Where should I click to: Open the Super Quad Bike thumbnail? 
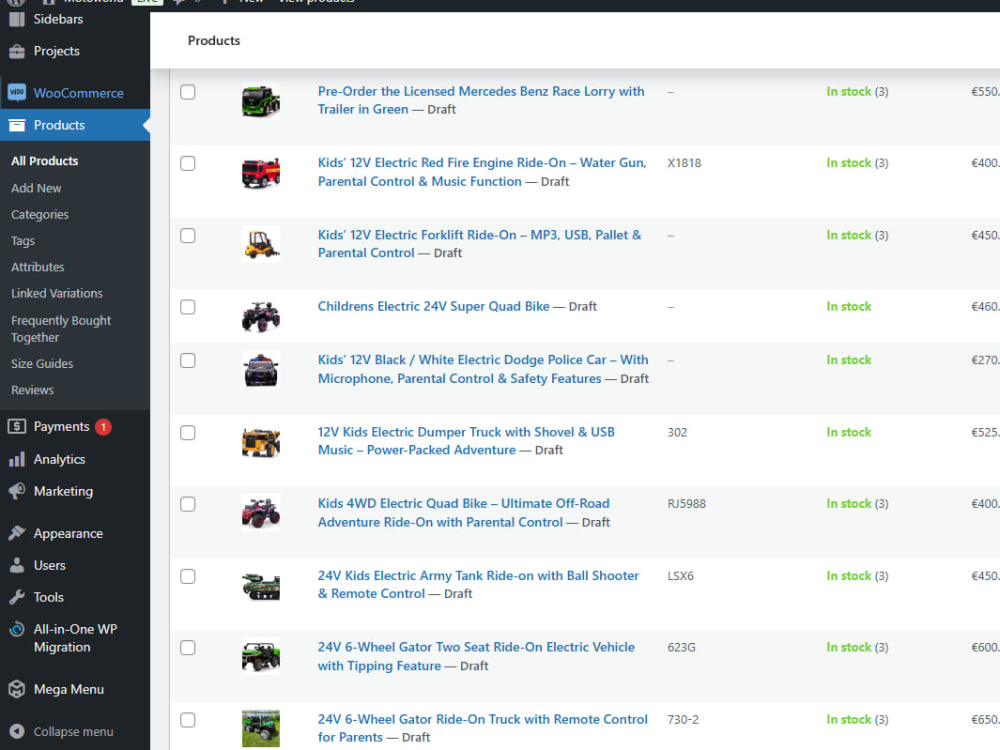point(261,316)
